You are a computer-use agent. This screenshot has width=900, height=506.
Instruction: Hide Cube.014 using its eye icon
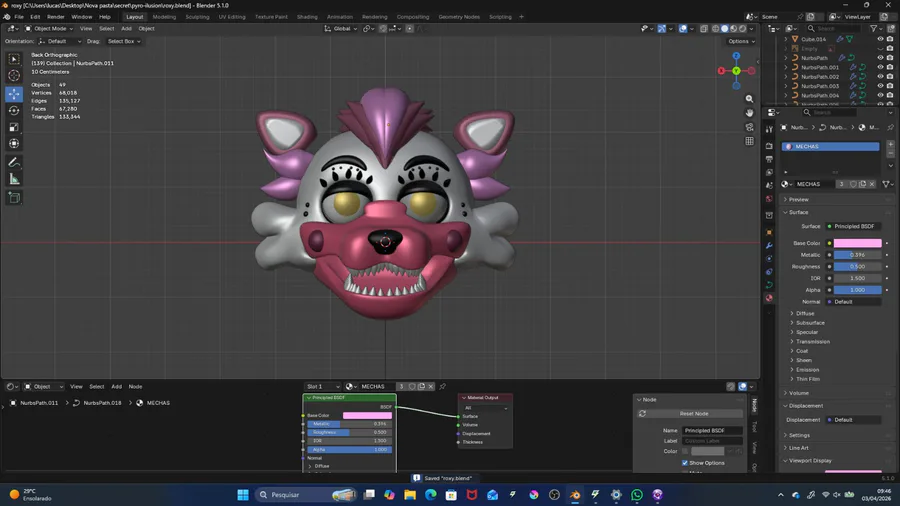[x=880, y=39]
